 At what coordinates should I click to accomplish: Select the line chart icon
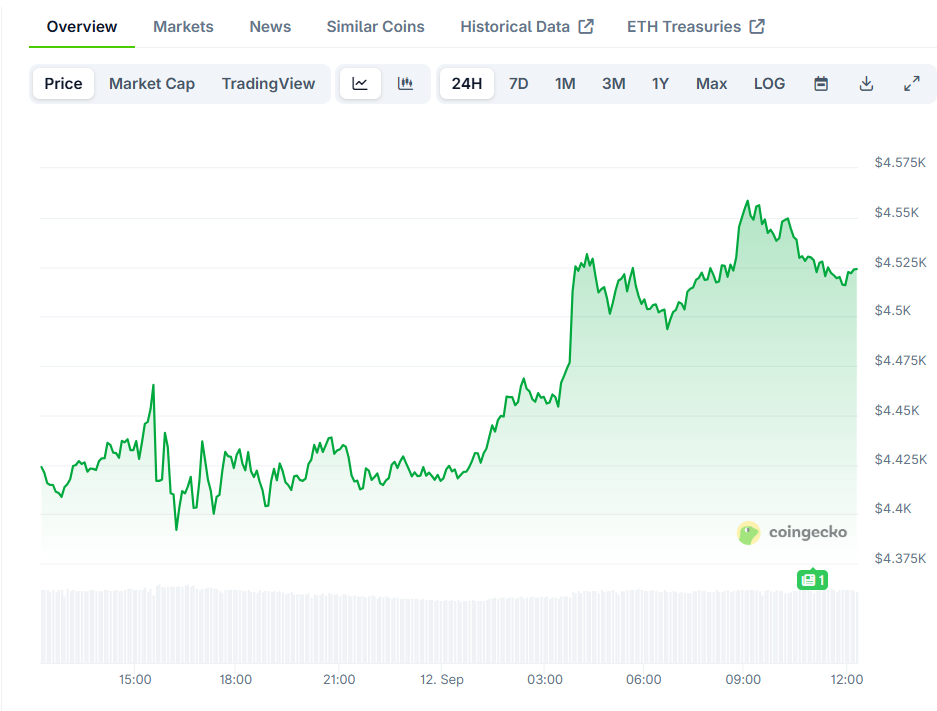click(359, 83)
